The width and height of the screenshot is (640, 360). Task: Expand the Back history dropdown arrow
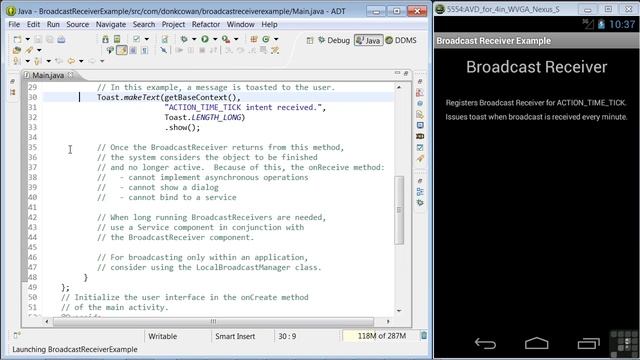click(81, 61)
